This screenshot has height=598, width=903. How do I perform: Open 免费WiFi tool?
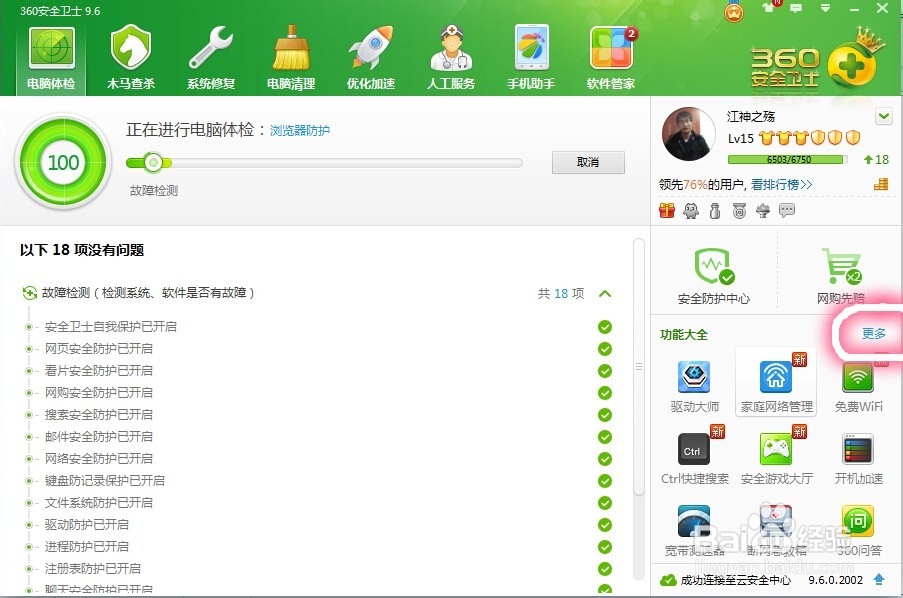click(859, 386)
